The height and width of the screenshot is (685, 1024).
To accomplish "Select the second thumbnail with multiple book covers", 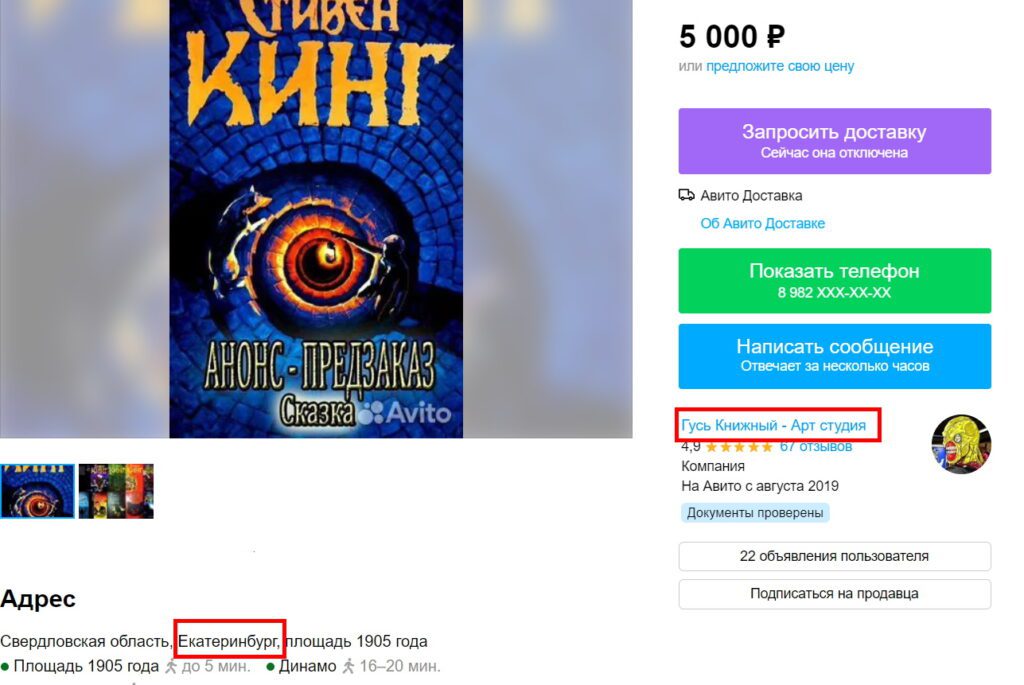I will click(x=116, y=491).
